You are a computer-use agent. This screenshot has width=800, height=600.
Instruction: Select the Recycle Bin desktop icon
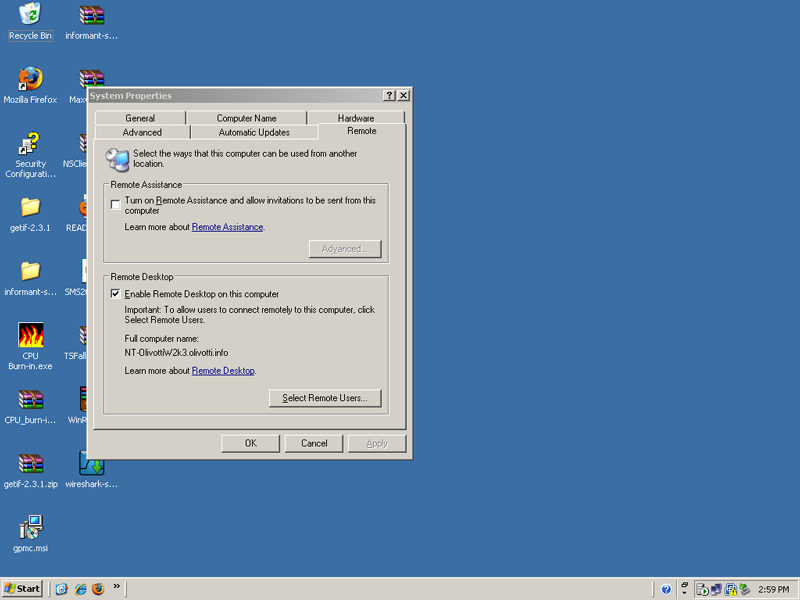pyautogui.click(x=30, y=21)
